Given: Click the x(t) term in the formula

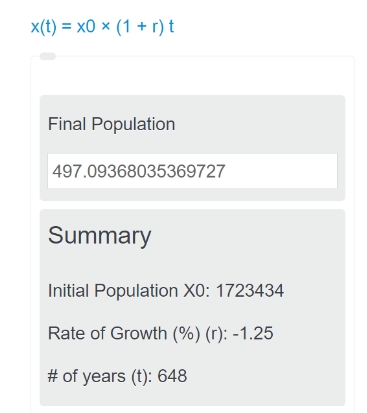Looking at the screenshot, I should [x=44, y=26].
